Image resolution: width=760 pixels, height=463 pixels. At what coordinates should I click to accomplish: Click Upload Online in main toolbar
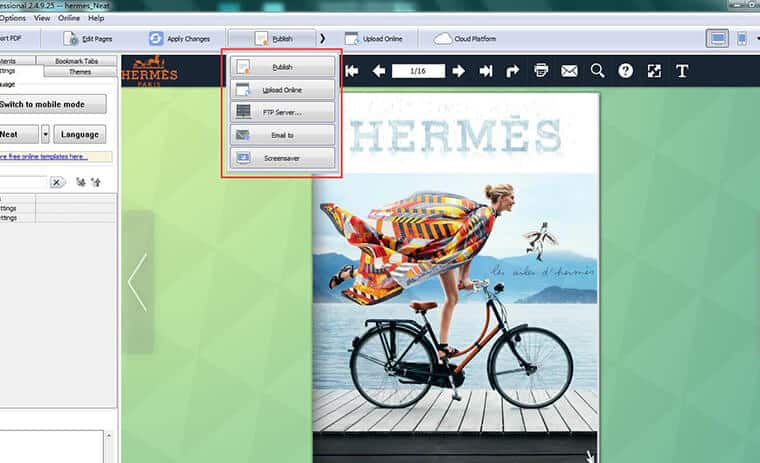[x=373, y=39]
